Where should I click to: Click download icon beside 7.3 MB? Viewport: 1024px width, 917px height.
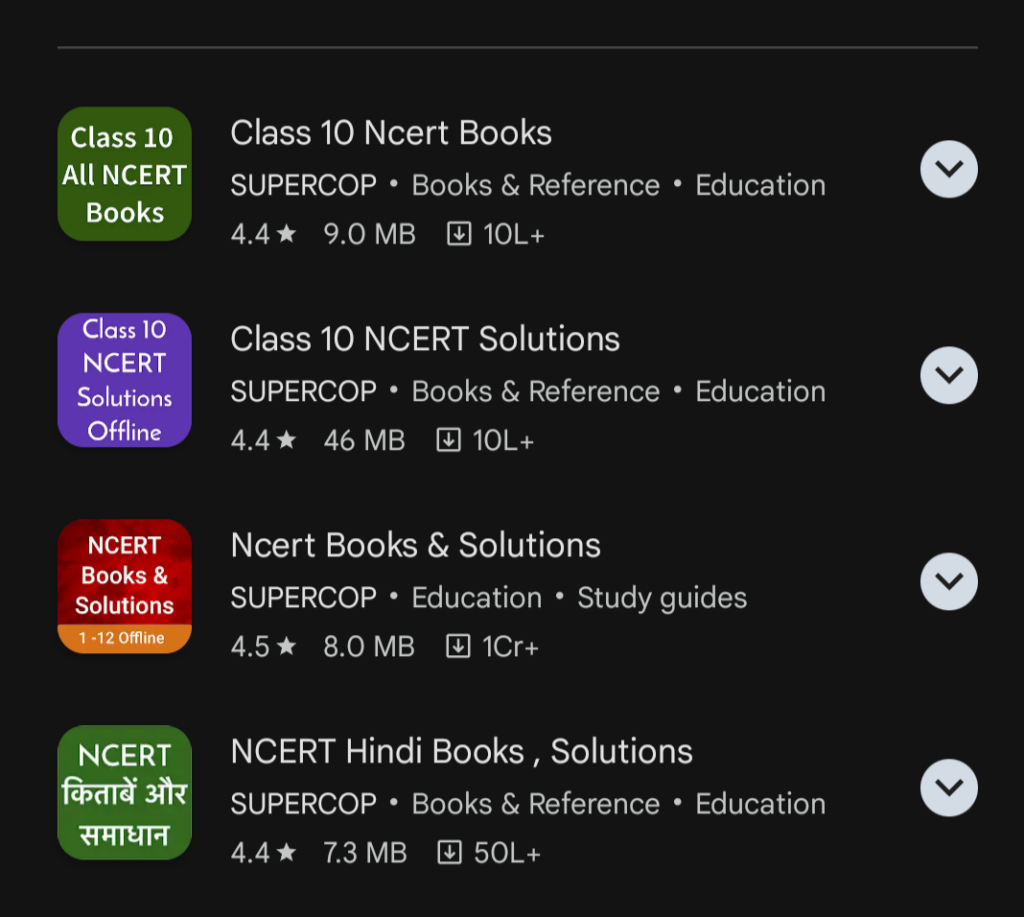[x=450, y=853]
